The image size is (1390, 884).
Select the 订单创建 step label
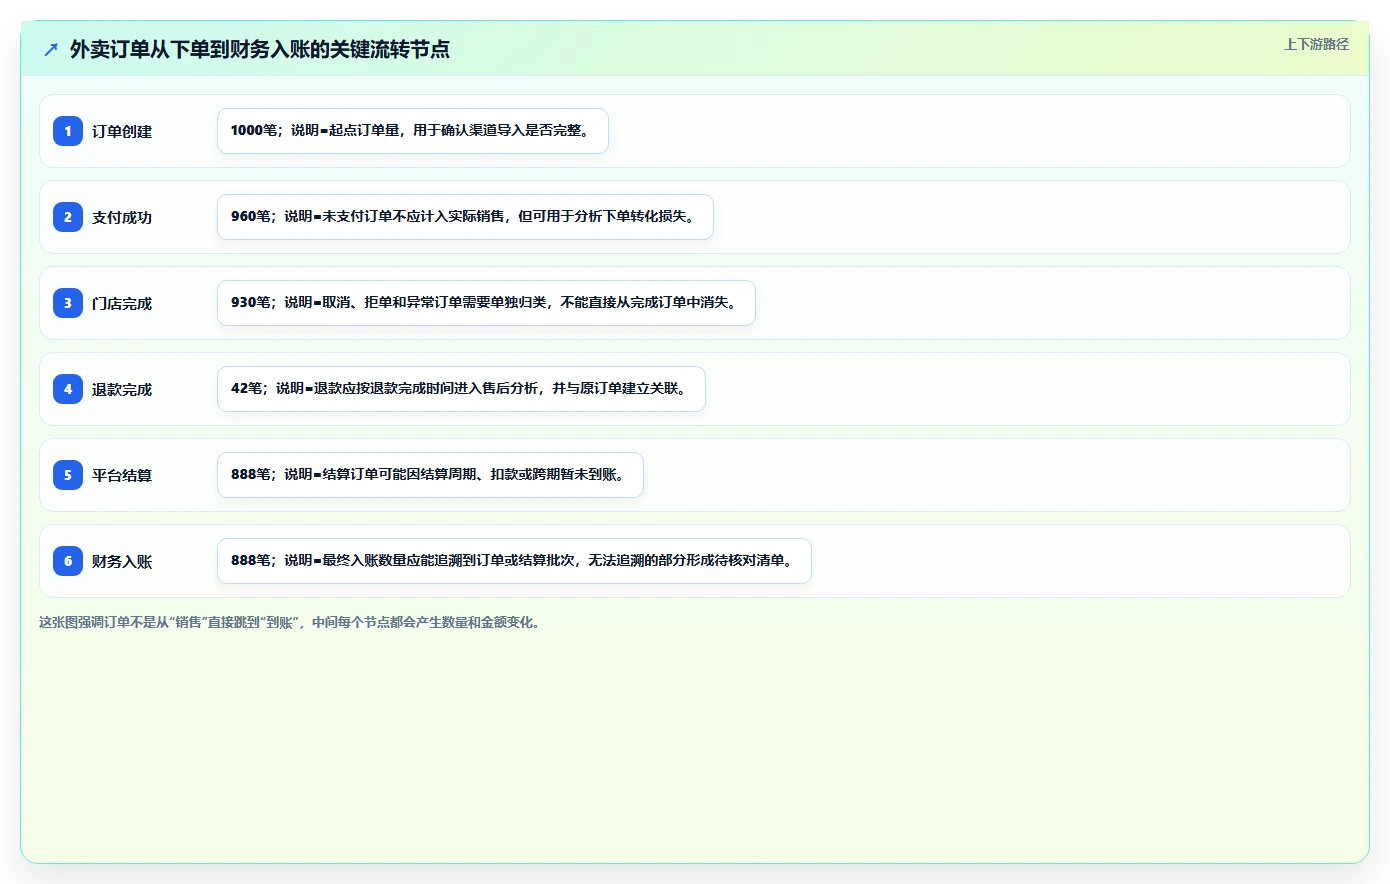[122, 131]
